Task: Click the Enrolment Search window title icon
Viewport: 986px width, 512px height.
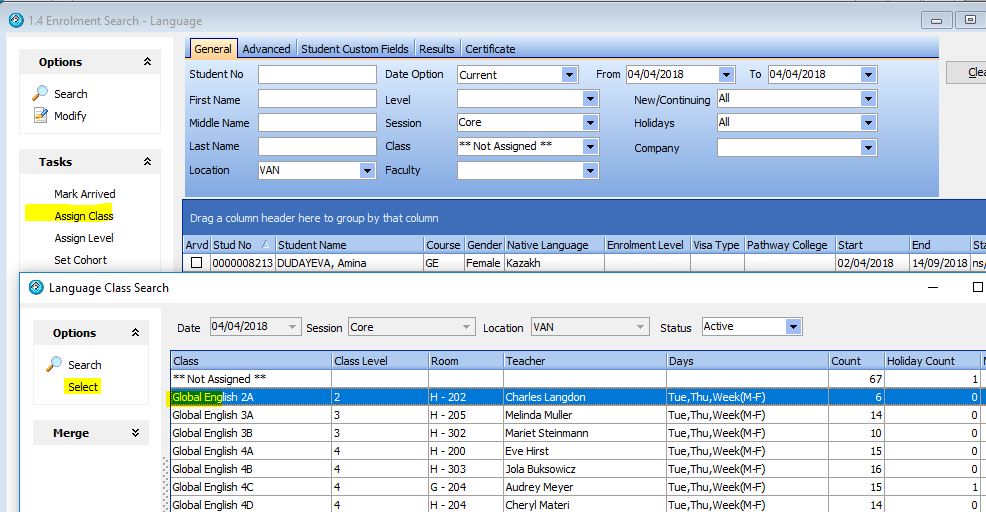Action: coord(15,20)
